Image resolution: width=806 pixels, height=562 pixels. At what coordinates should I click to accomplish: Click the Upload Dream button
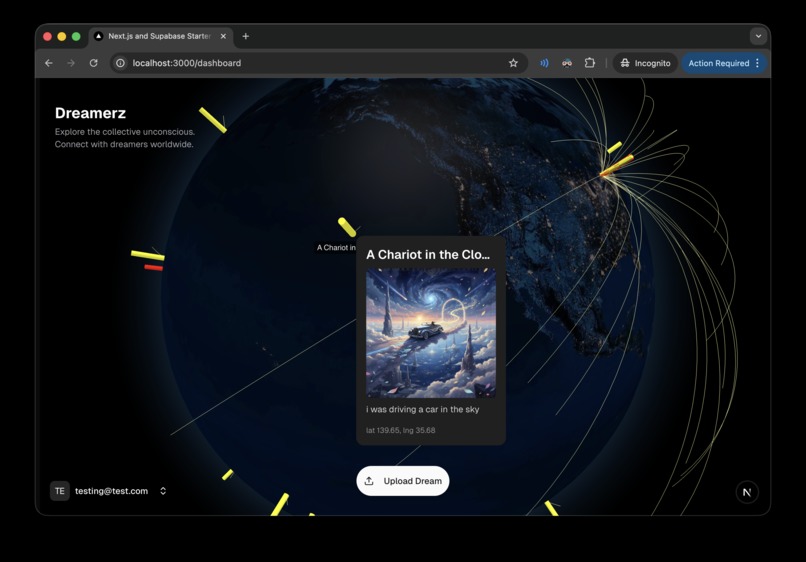pyautogui.click(x=402, y=481)
